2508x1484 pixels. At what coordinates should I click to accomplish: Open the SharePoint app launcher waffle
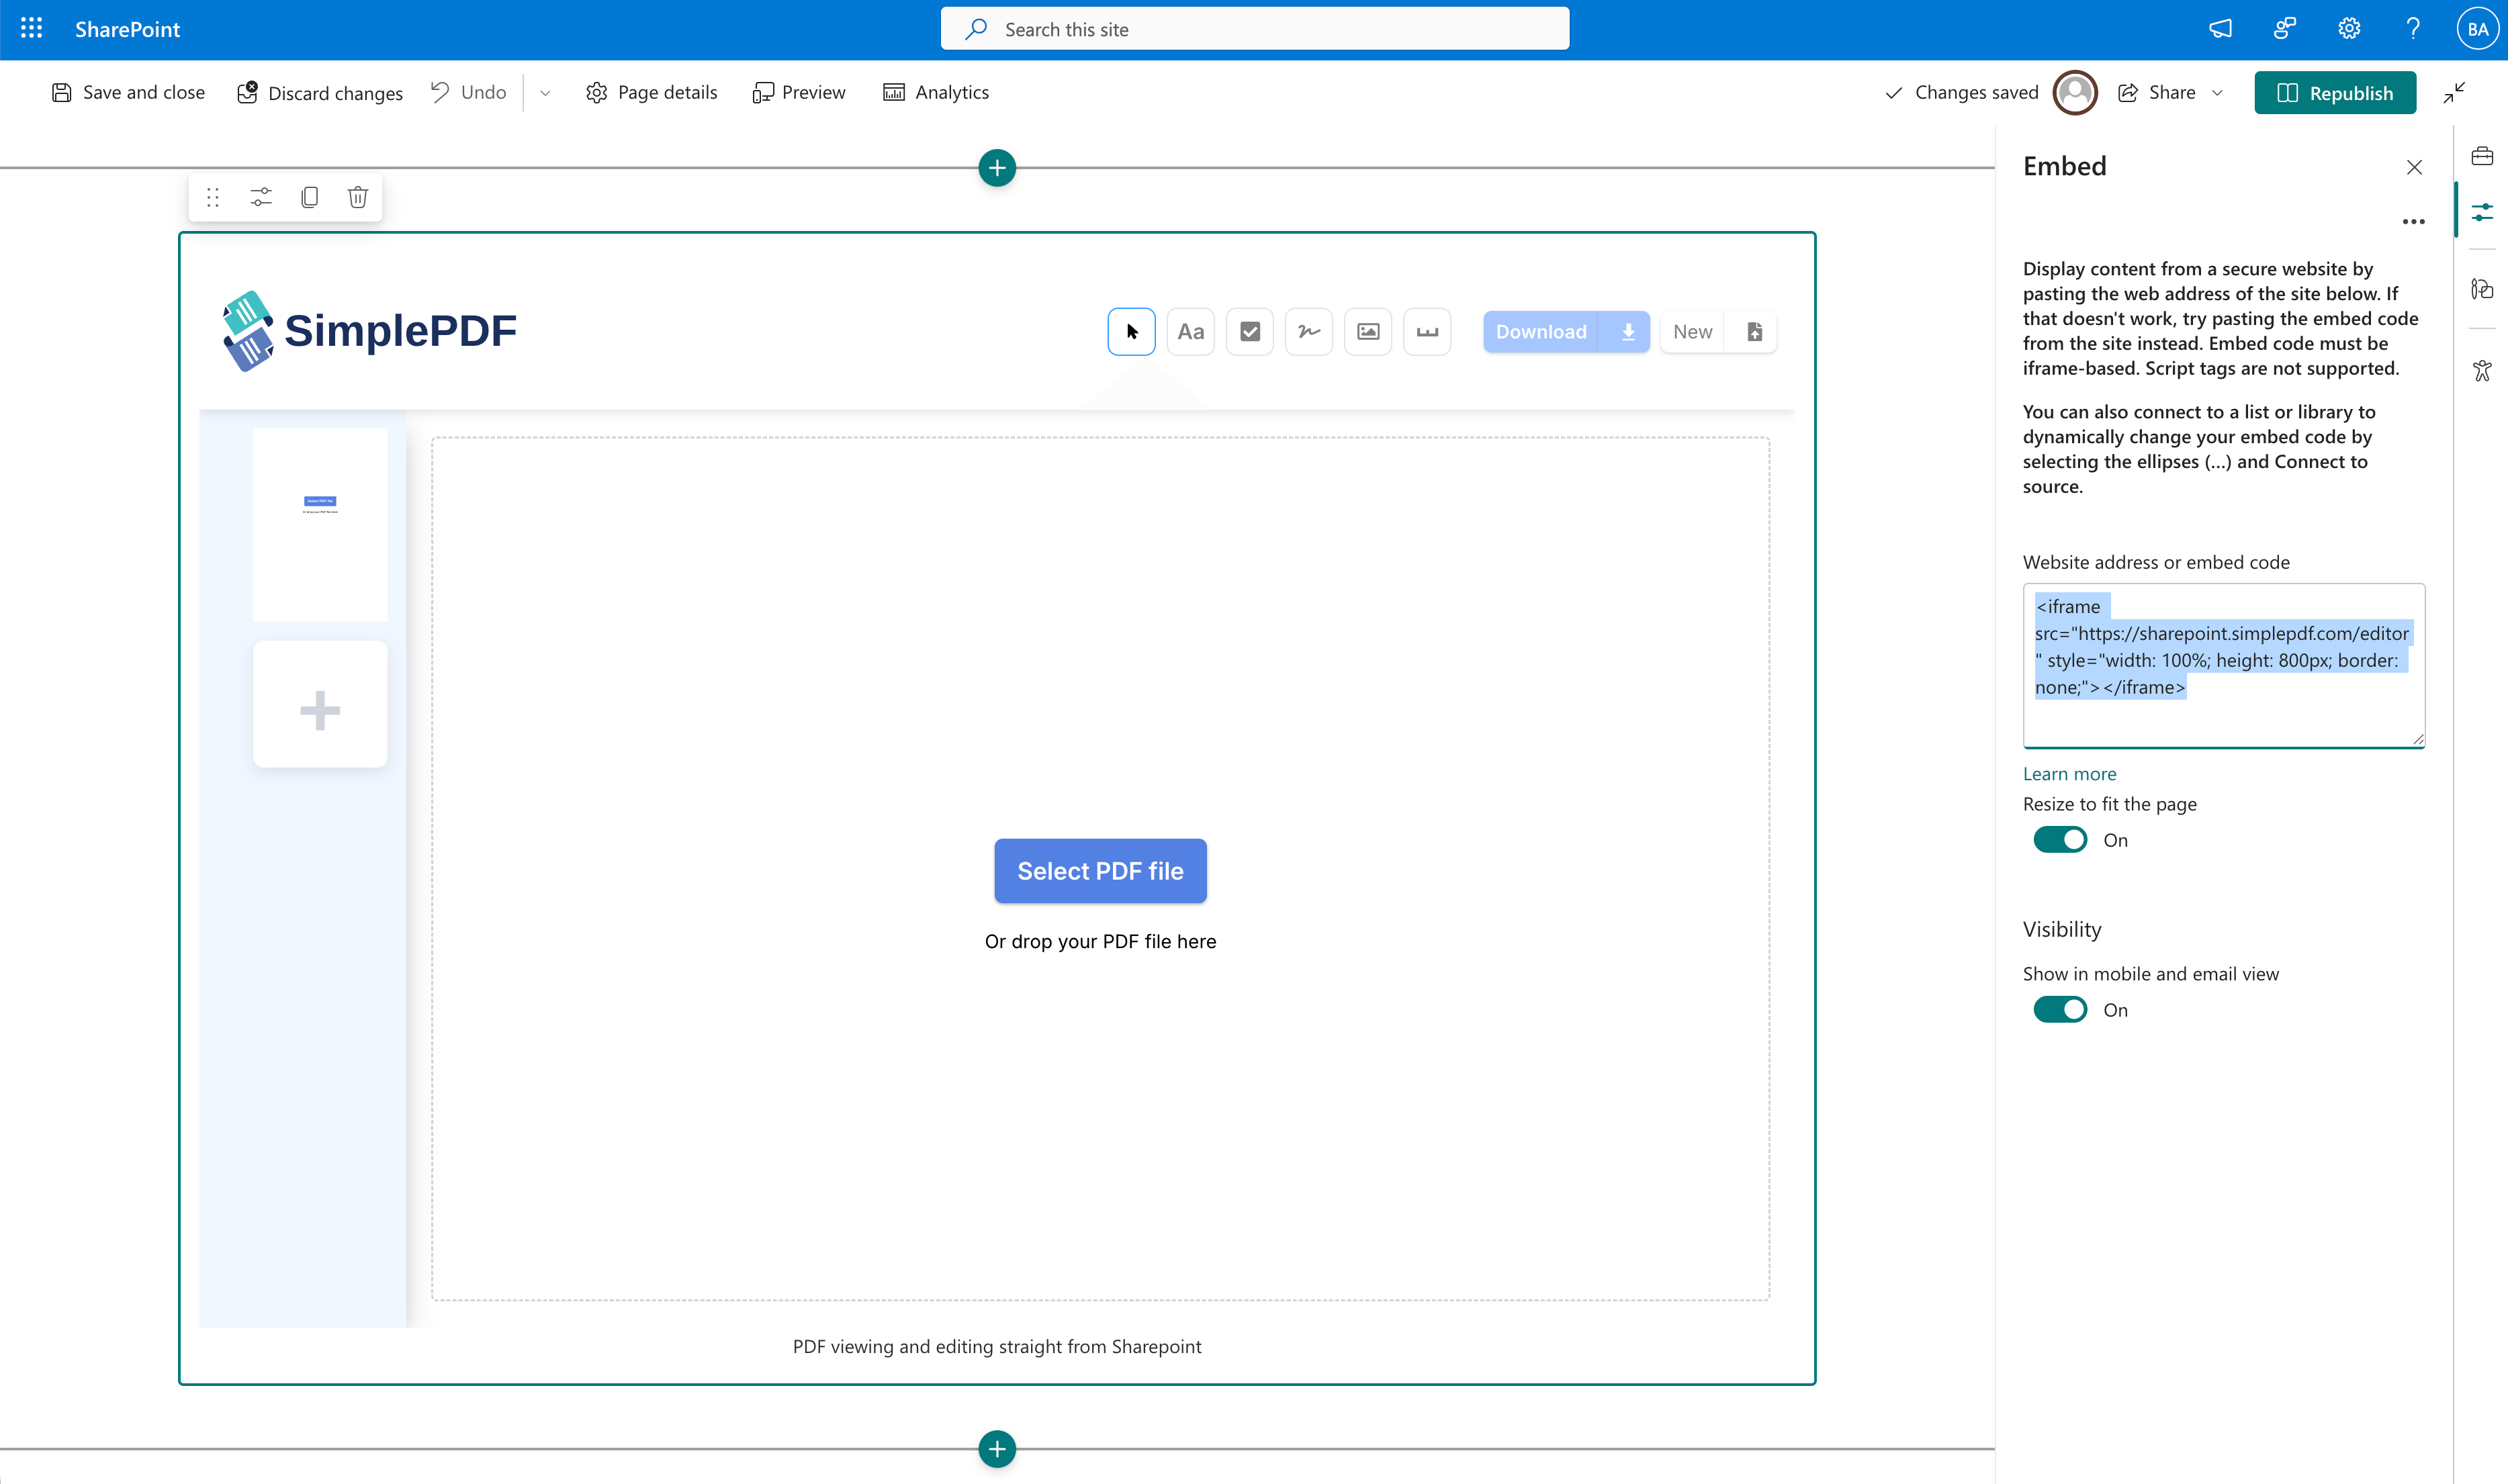pos(30,28)
